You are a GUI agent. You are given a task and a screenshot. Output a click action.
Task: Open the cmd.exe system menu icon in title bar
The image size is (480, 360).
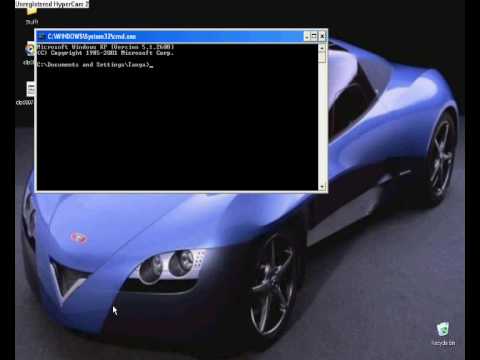pyautogui.click(x=42, y=36)
